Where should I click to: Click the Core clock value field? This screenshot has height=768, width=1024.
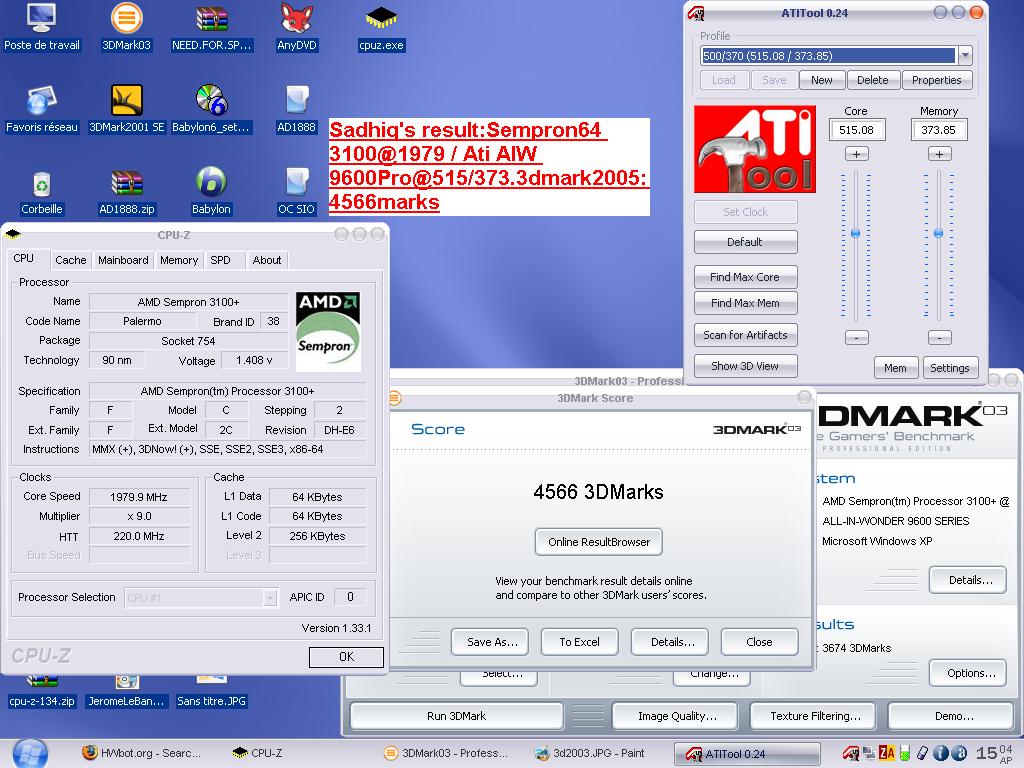[x=856, y=130]
